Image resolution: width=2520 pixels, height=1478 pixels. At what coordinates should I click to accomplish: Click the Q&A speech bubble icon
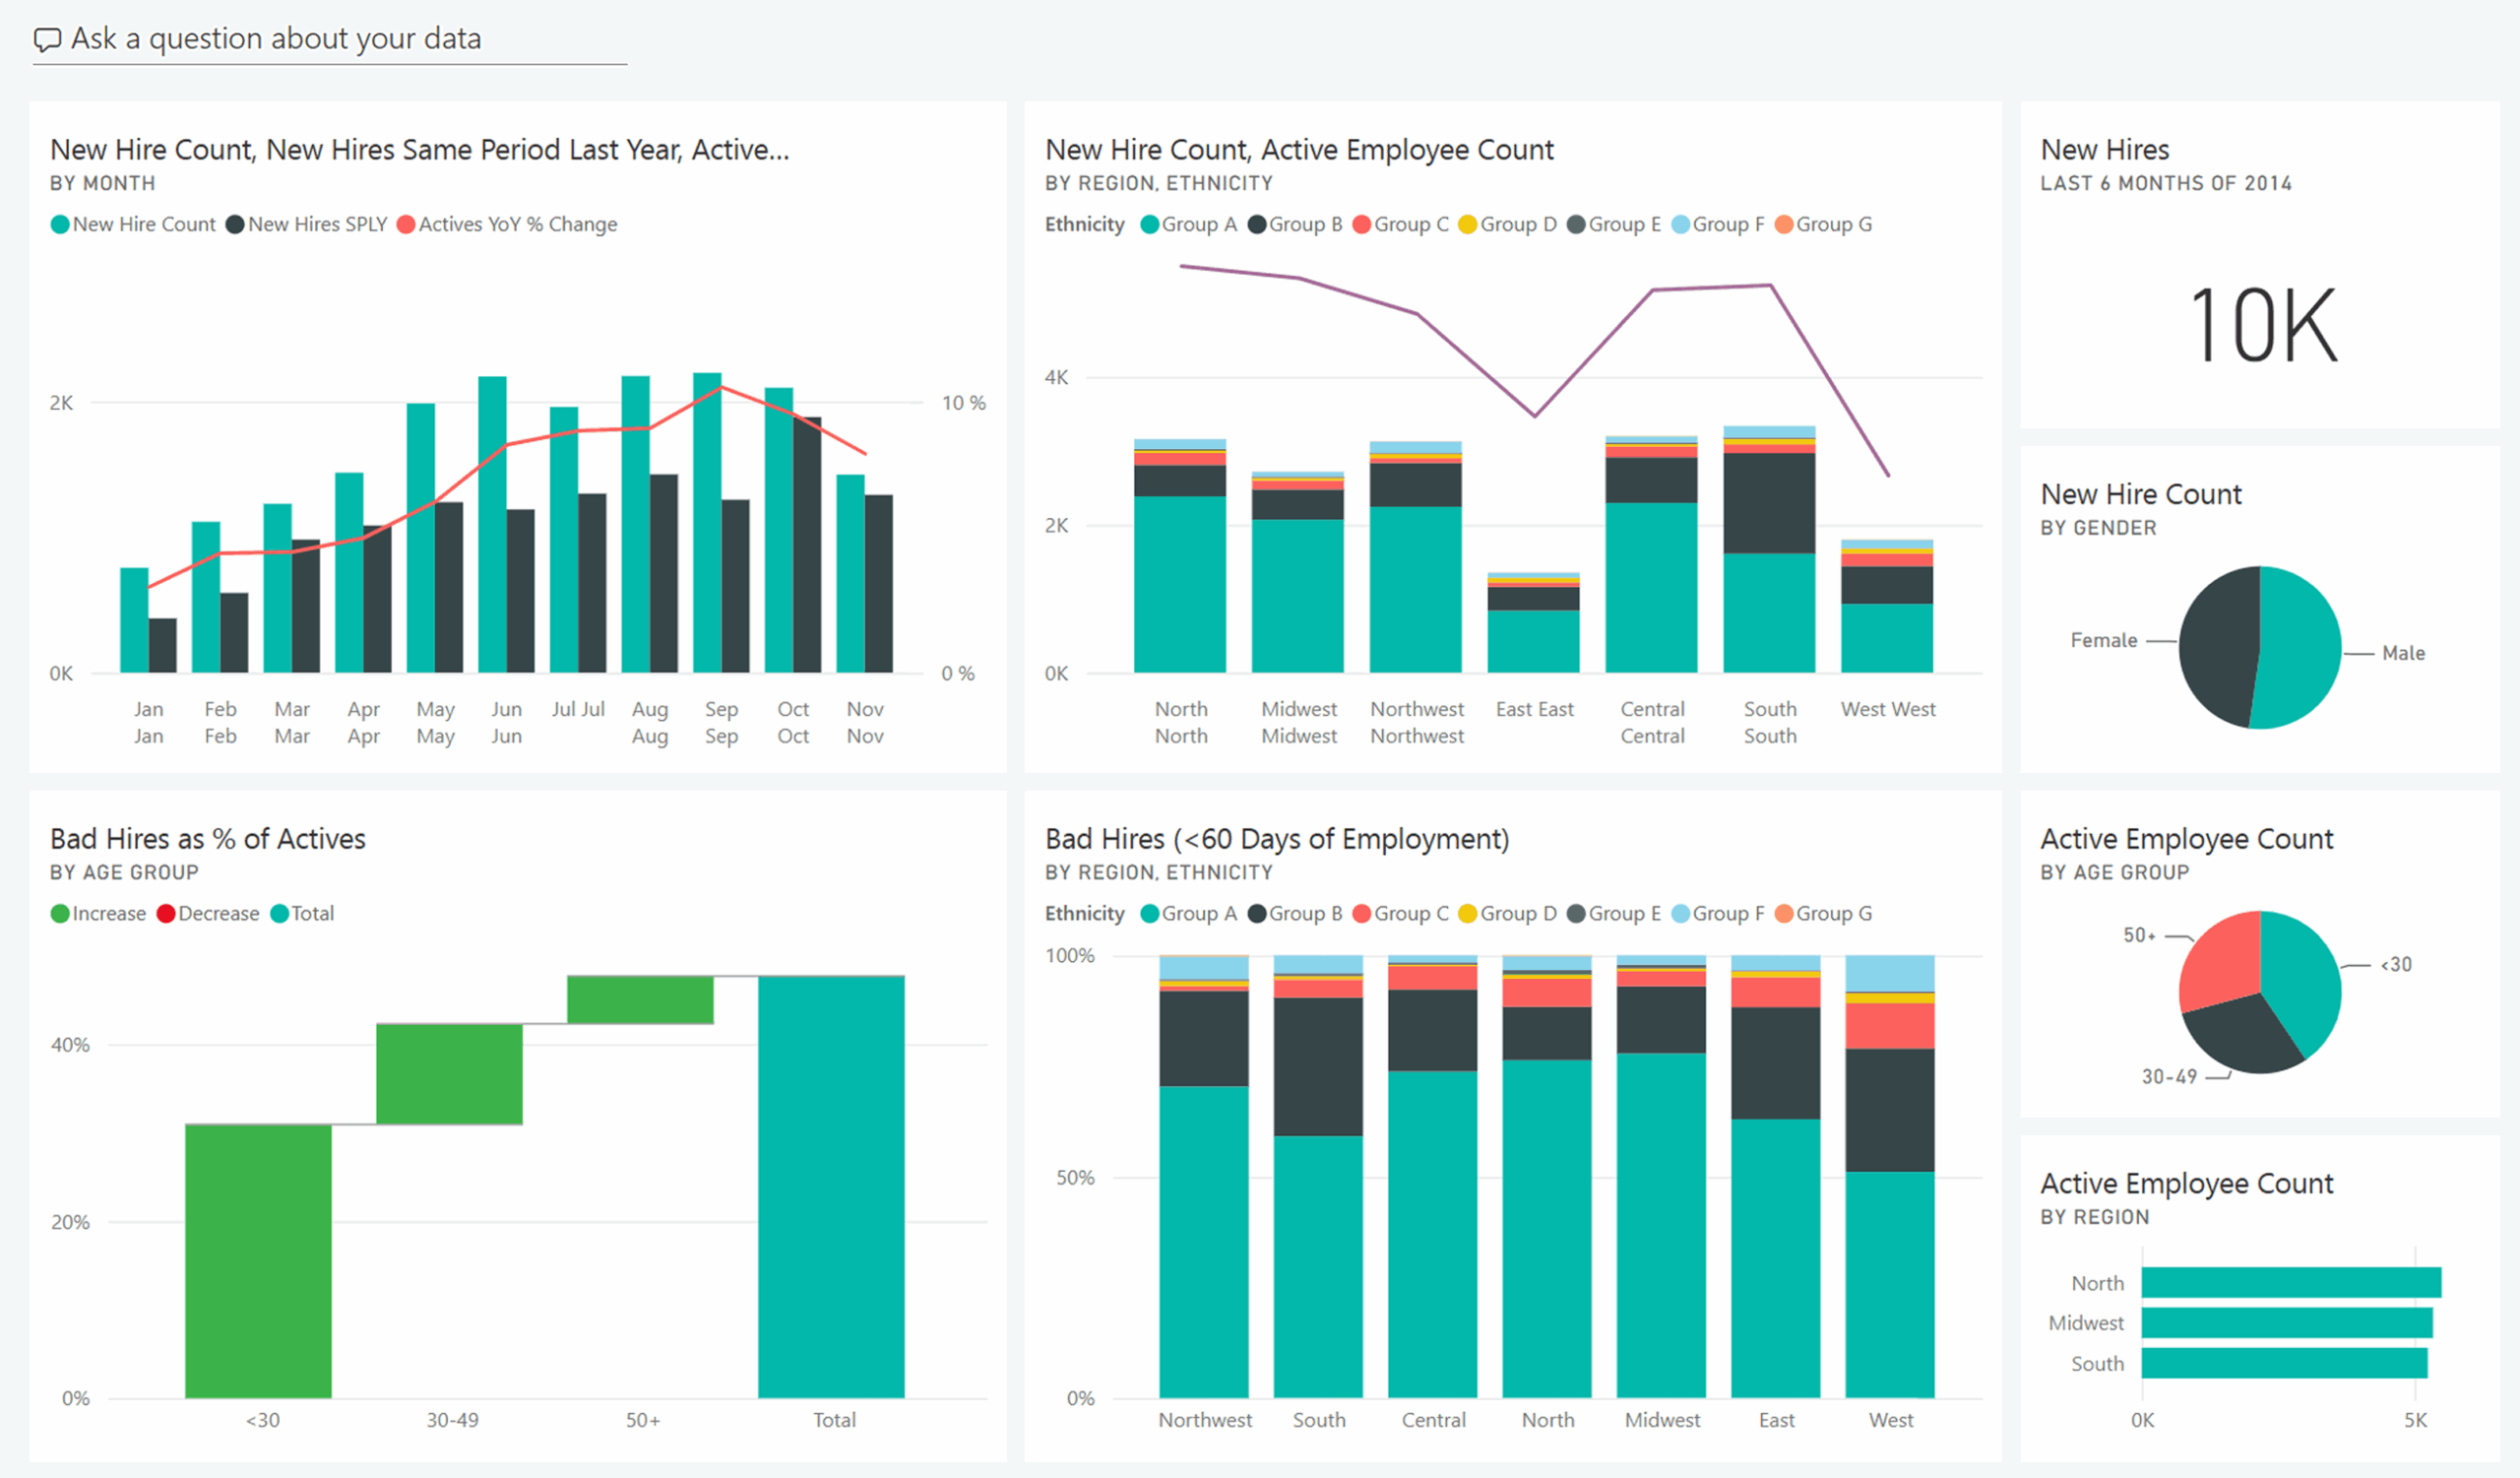(47, 40)
